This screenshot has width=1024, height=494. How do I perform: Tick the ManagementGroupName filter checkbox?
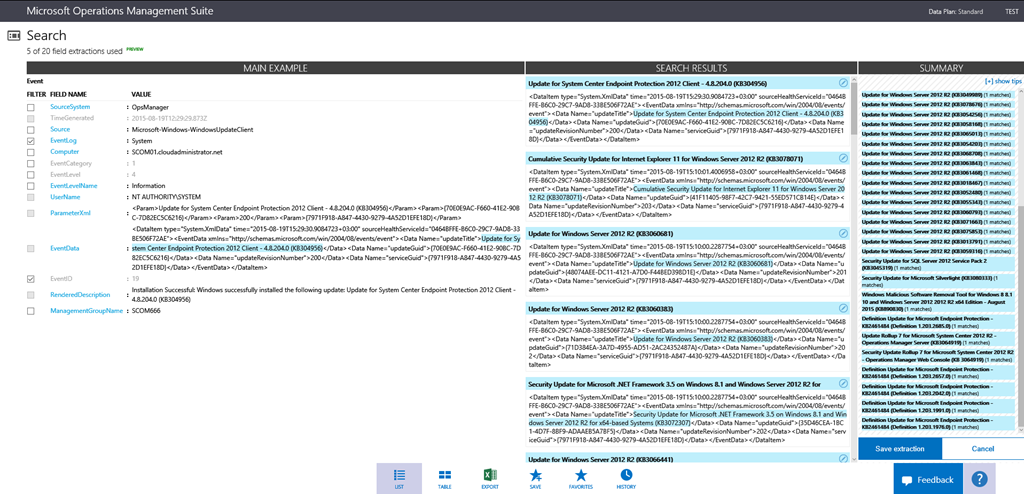coord(31,311)
